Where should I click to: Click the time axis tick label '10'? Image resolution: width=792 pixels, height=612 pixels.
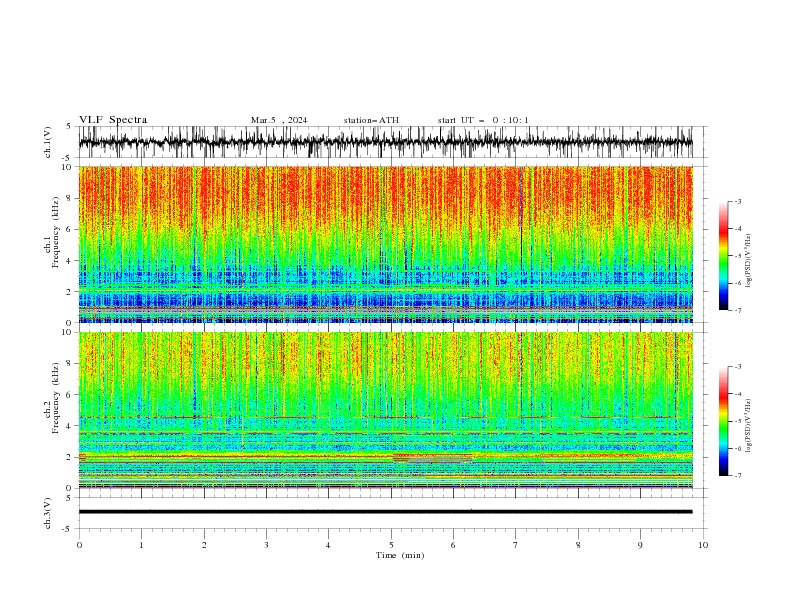click(x=703, y=545)
